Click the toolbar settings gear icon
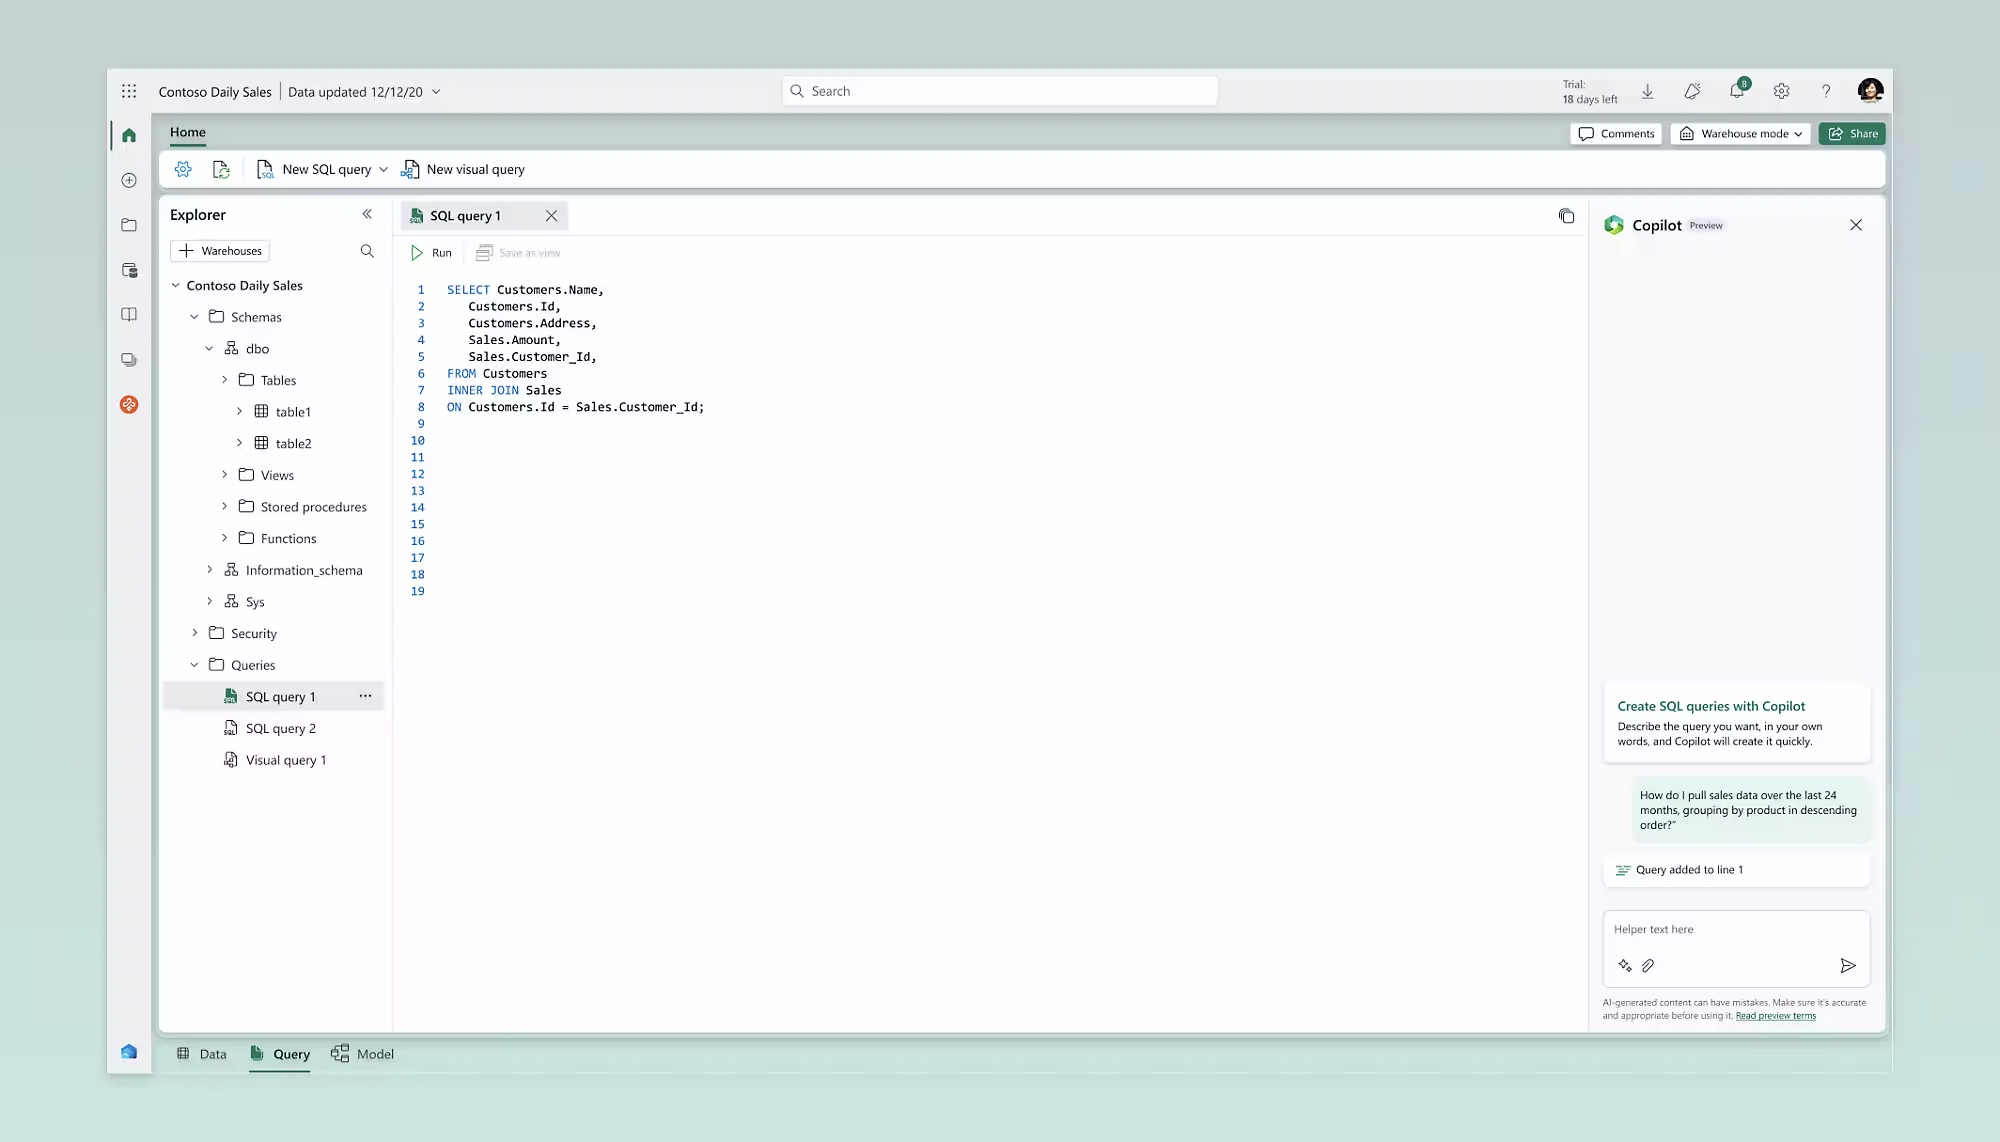The image size is (2000, 1142). click(183, 169)
